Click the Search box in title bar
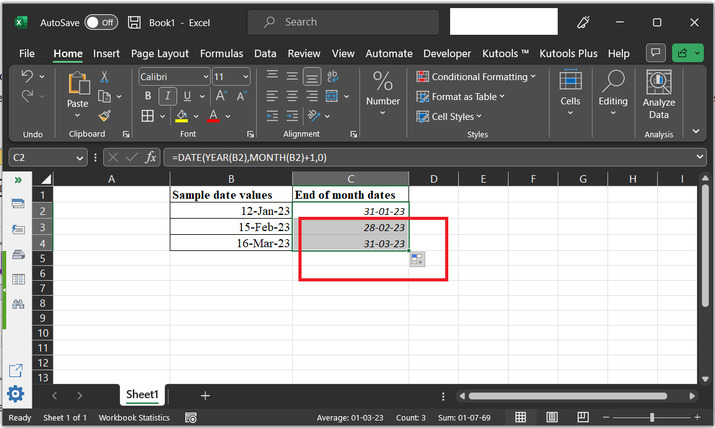 (343, 22)
